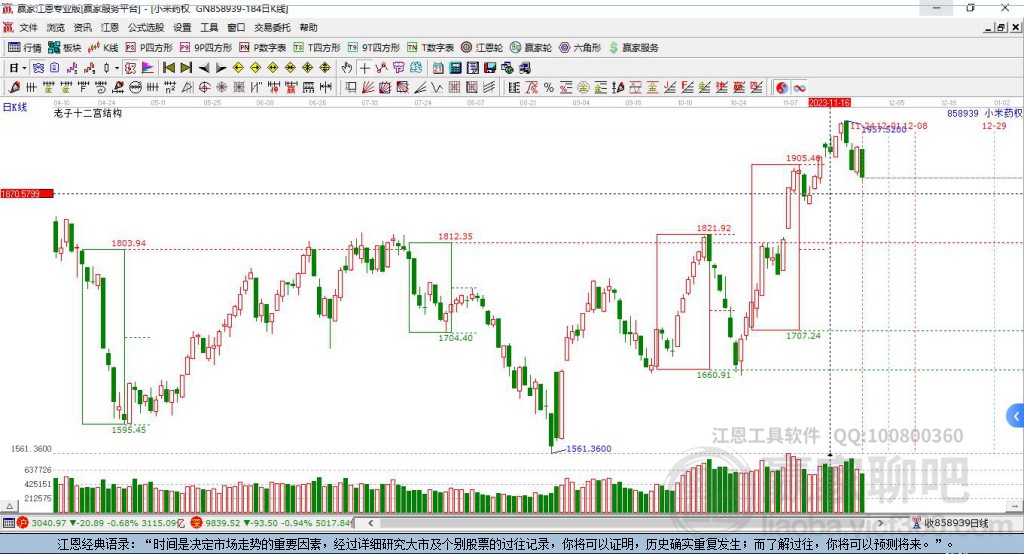Click the first yellow diamond left-arrow icon

coord(238,68)
